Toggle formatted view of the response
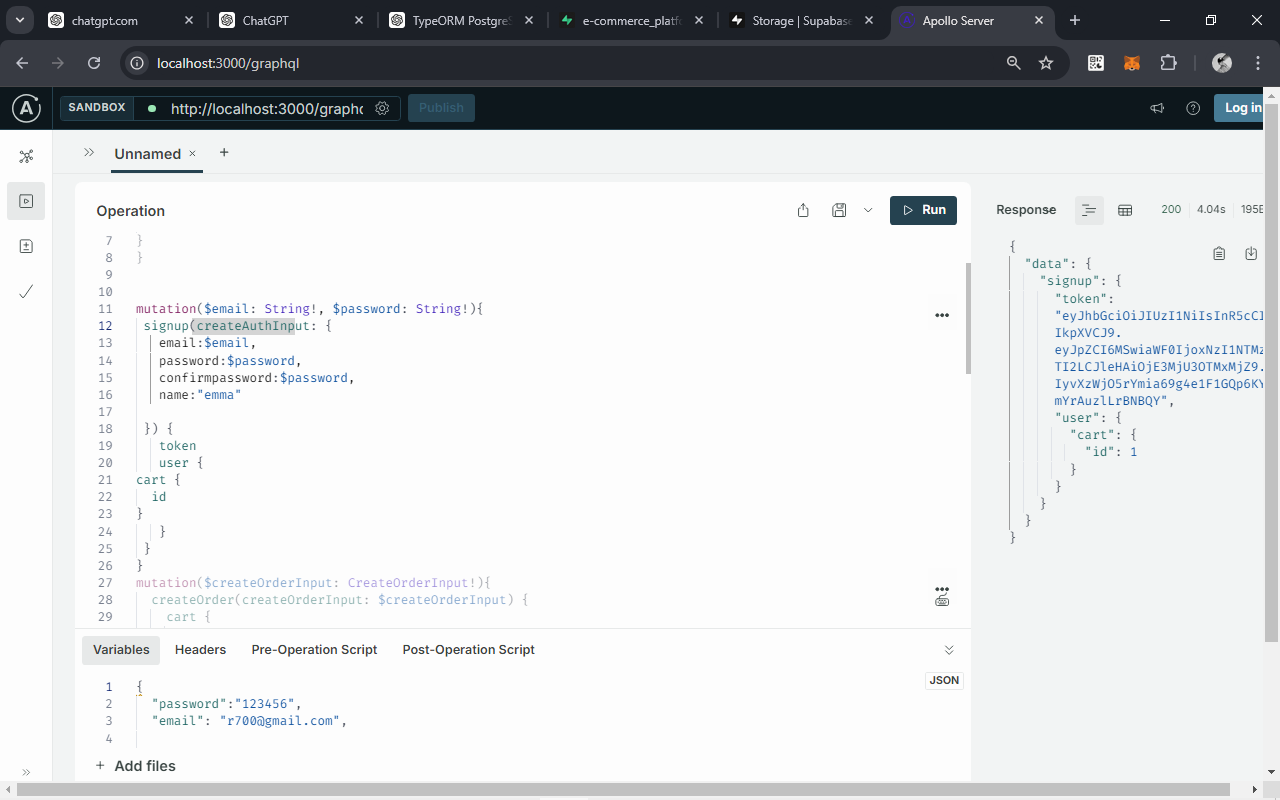 (1089, 210)
